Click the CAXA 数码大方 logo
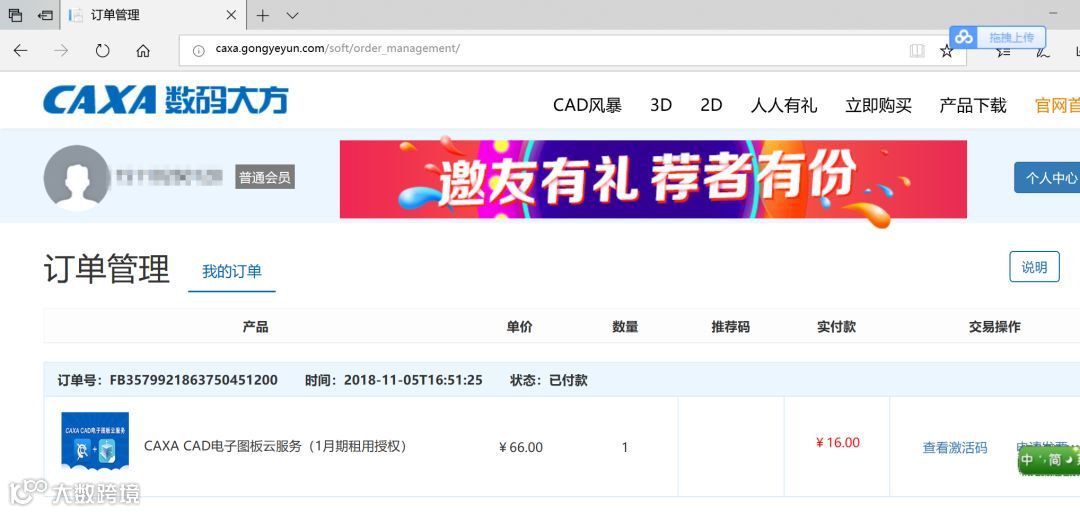This screenshot has height=513, width=1080. coord(165,101)
